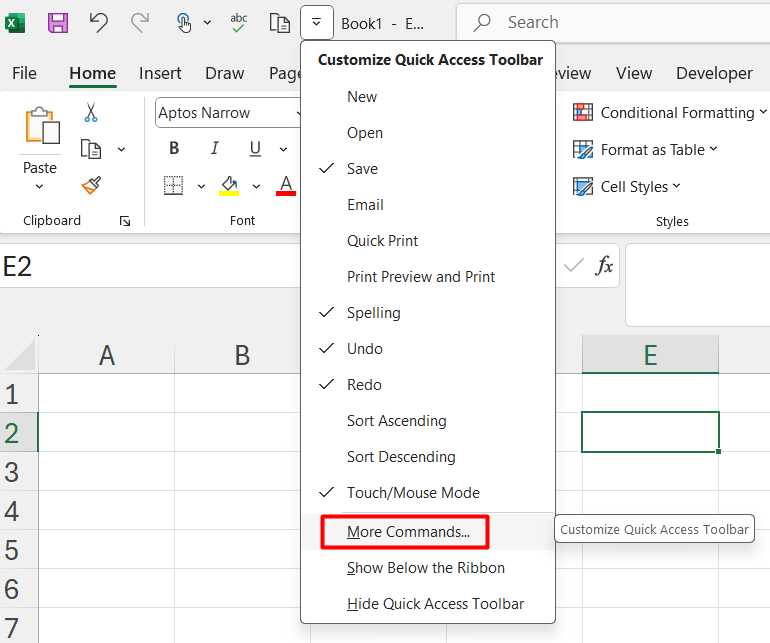
Task: Uncheck Save in the Customize menu
Action: [x=362, y=169]
